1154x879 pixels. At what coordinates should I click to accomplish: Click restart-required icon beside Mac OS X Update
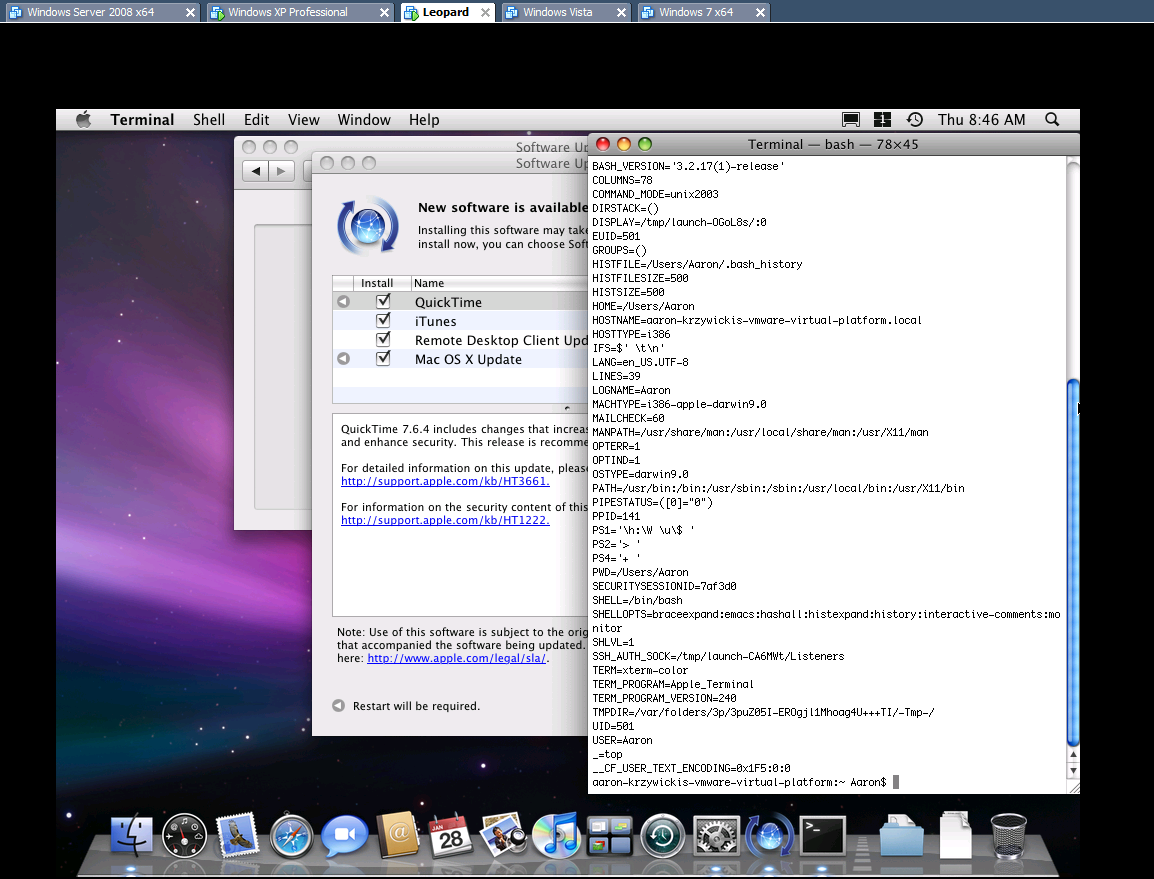tap(343, 359)
